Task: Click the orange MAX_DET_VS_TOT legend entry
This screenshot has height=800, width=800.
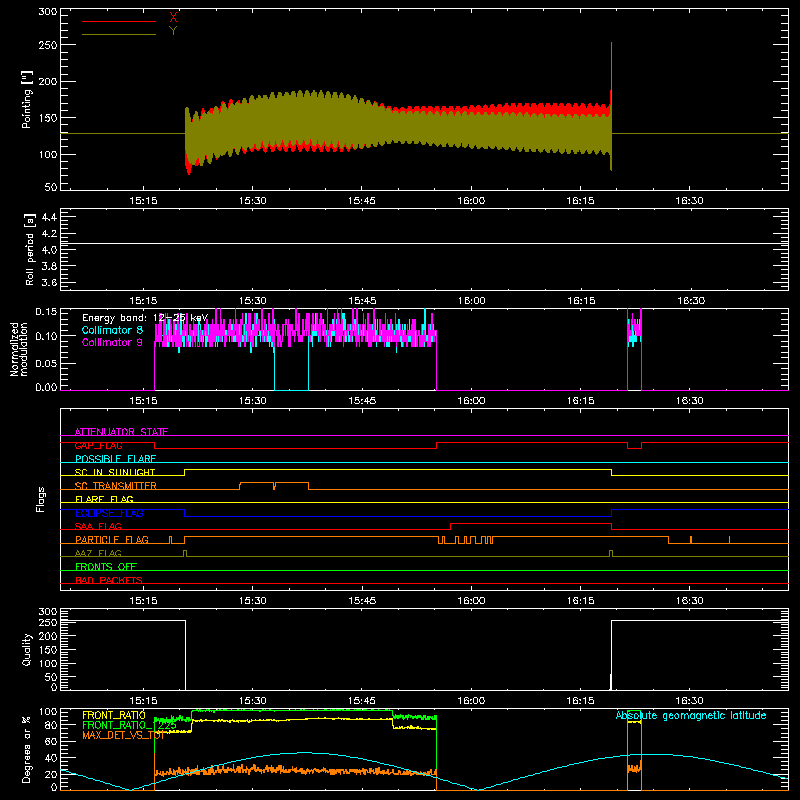Action: coord(123,735)
